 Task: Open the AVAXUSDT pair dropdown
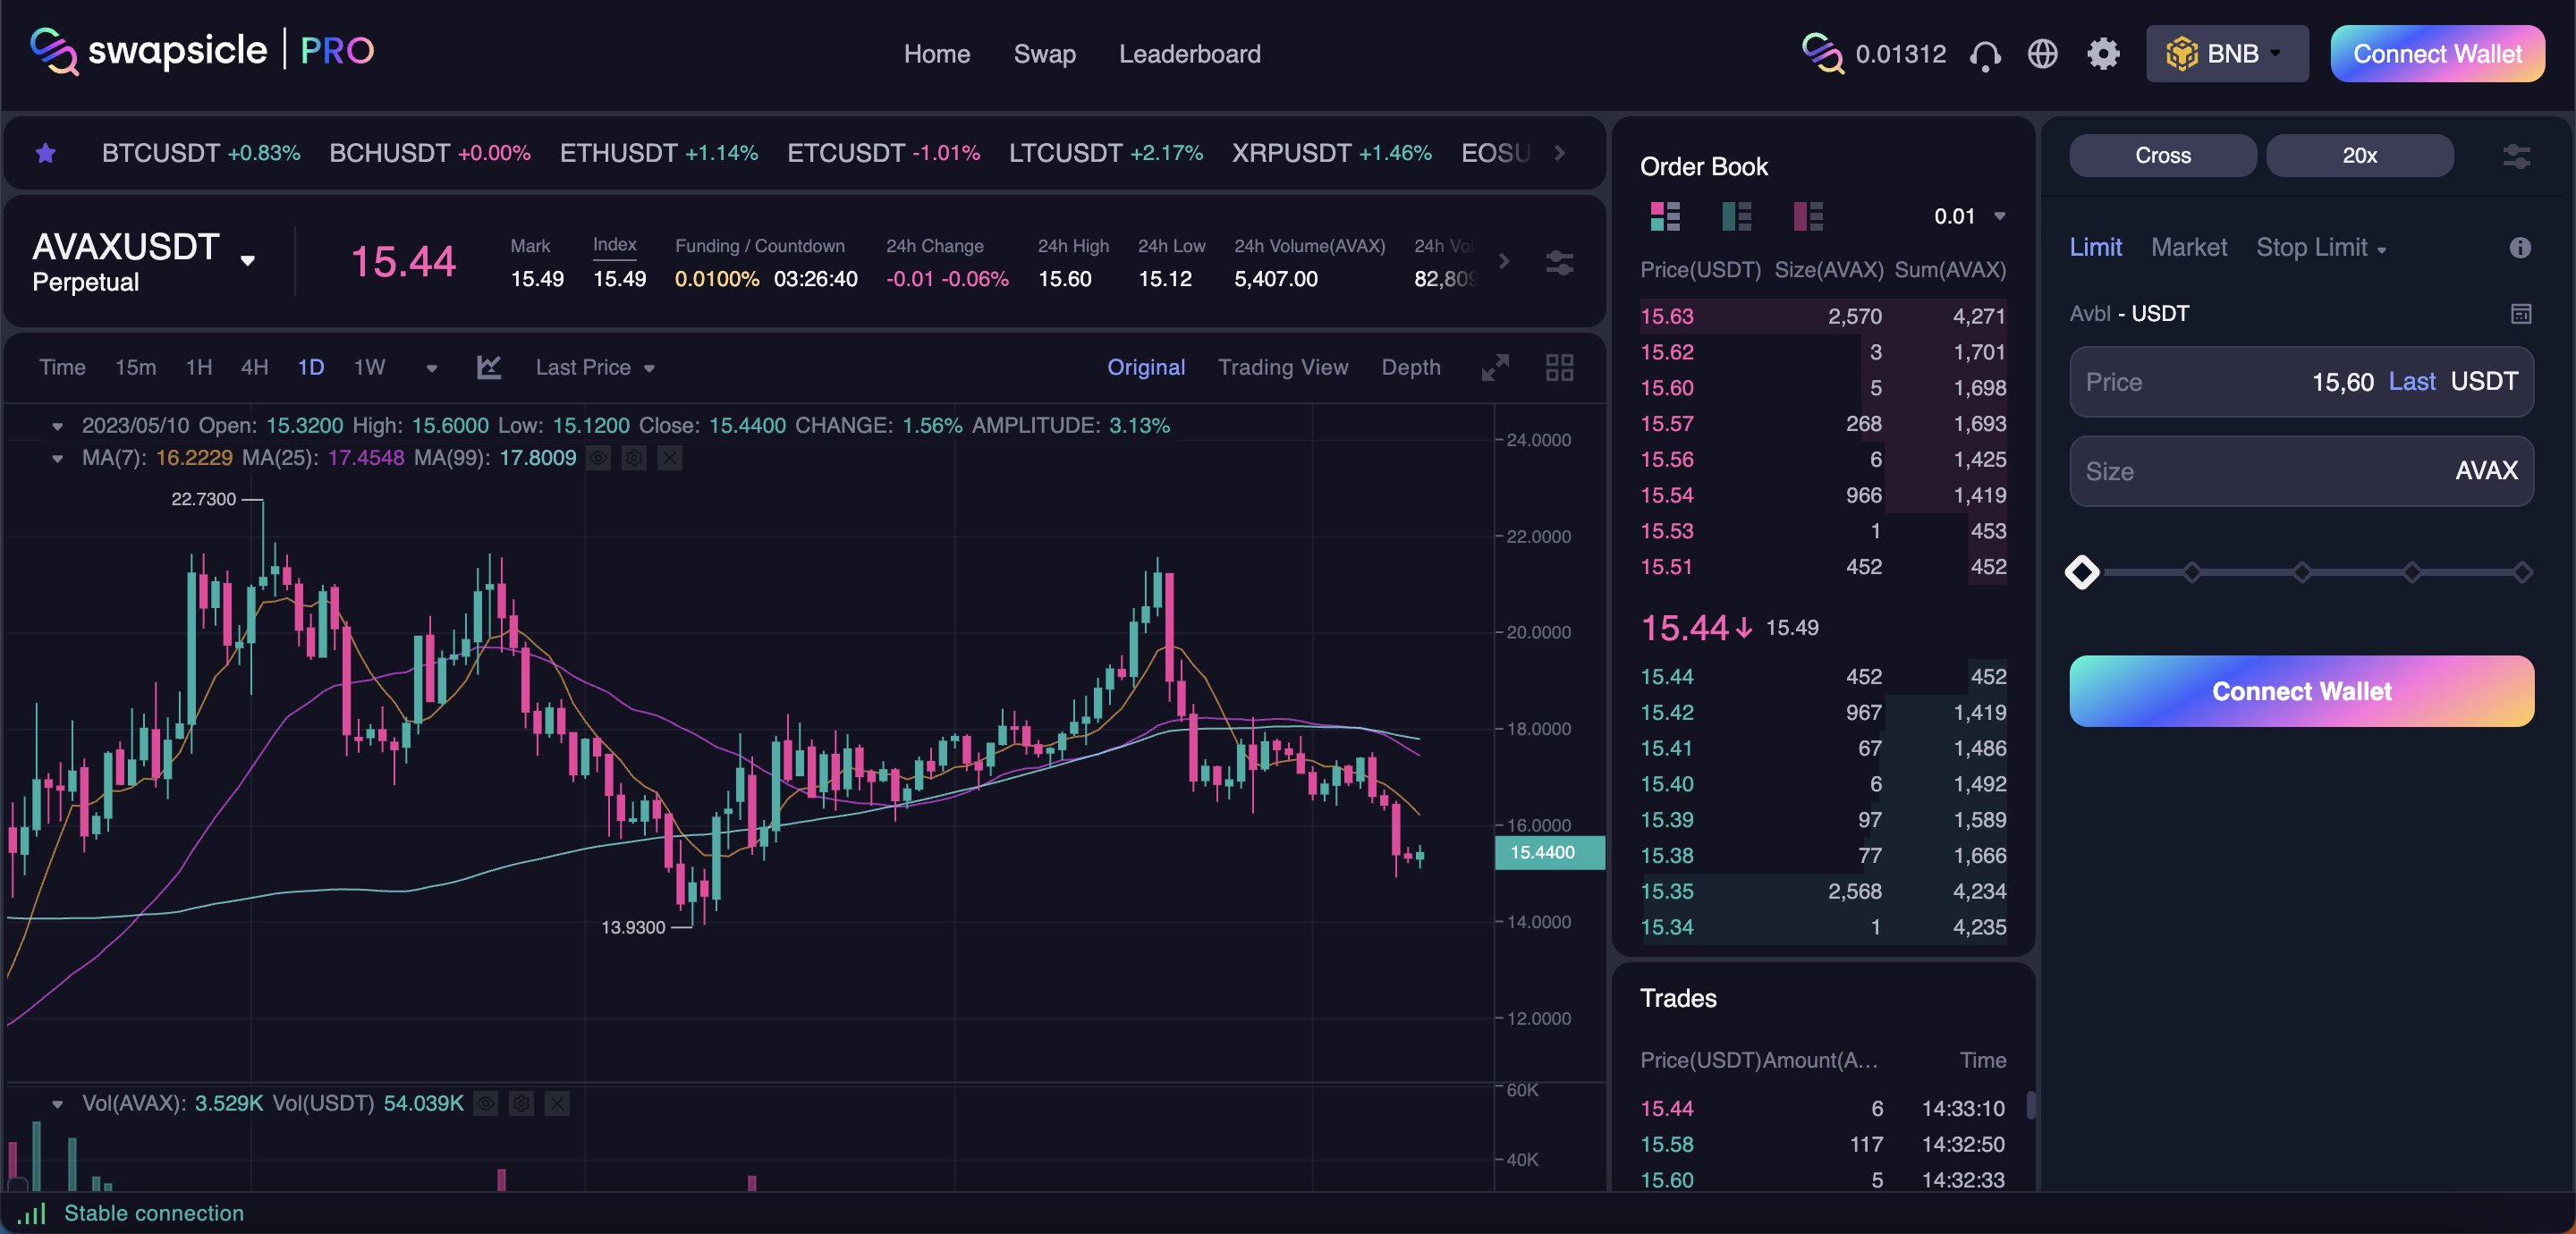coord(248,261)
